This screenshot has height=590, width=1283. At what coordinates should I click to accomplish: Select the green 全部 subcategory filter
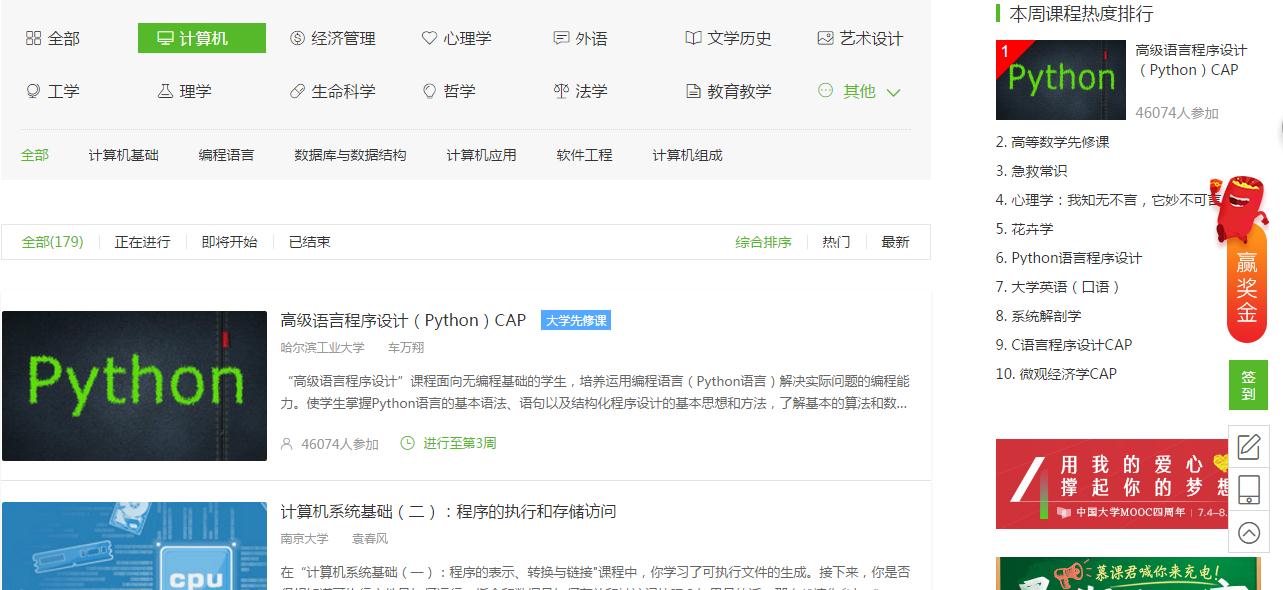point(35,155)
